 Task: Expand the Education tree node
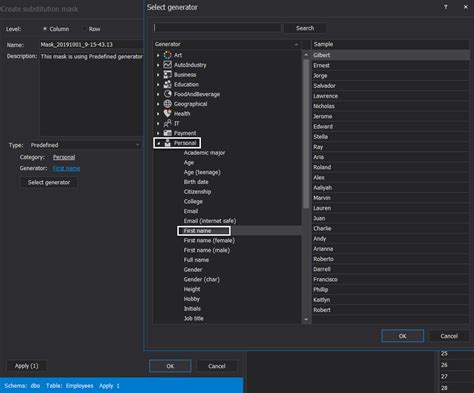click(158, 85)
